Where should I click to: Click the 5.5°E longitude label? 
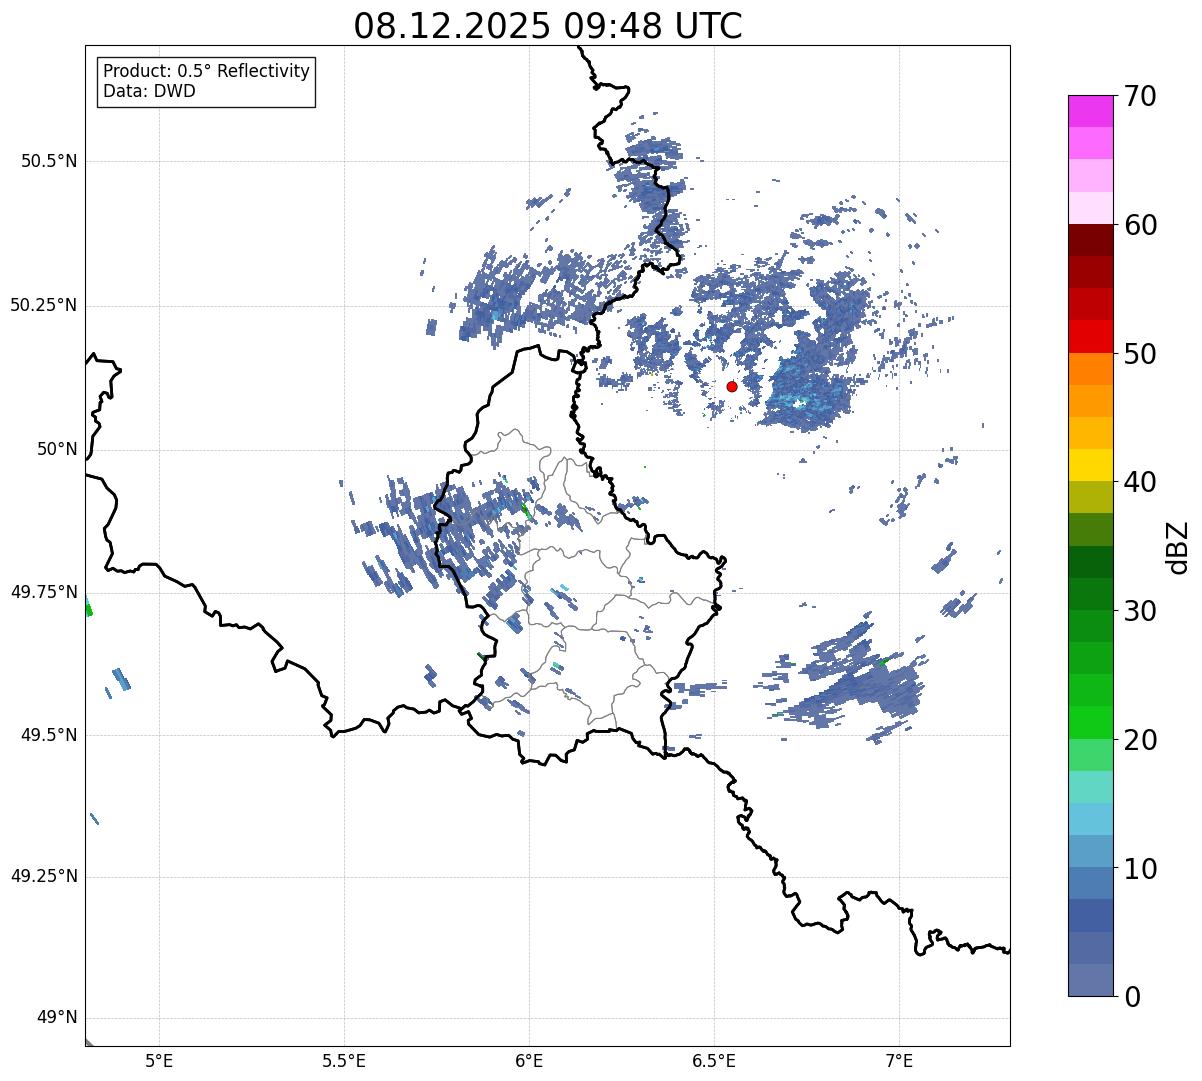344,1061
